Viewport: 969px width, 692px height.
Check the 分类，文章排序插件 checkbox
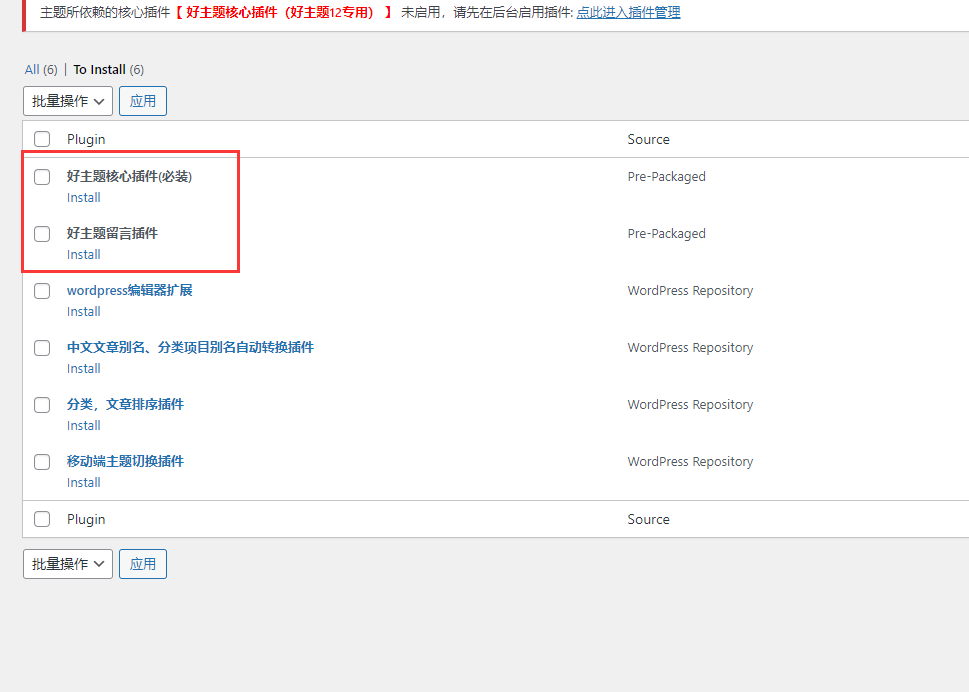pos(42,405)
